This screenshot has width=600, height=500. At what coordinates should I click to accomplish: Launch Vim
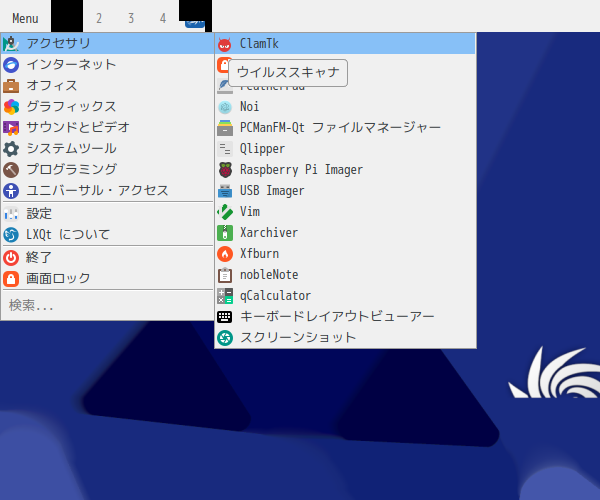pyautogui.click(x=346, y=212)
